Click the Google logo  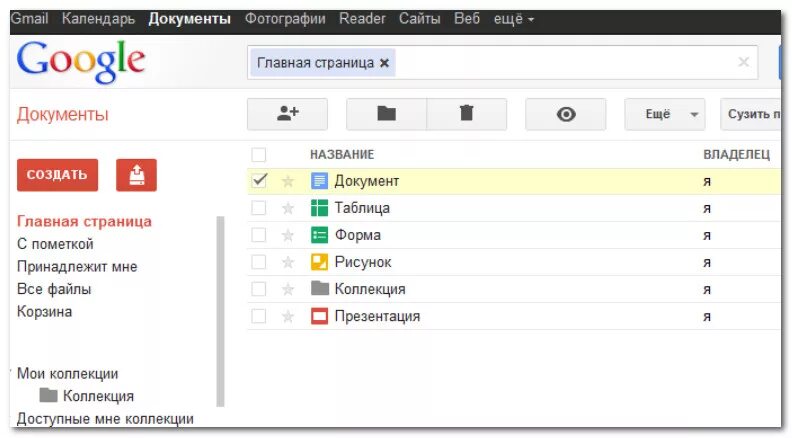[x=81, y=61]
